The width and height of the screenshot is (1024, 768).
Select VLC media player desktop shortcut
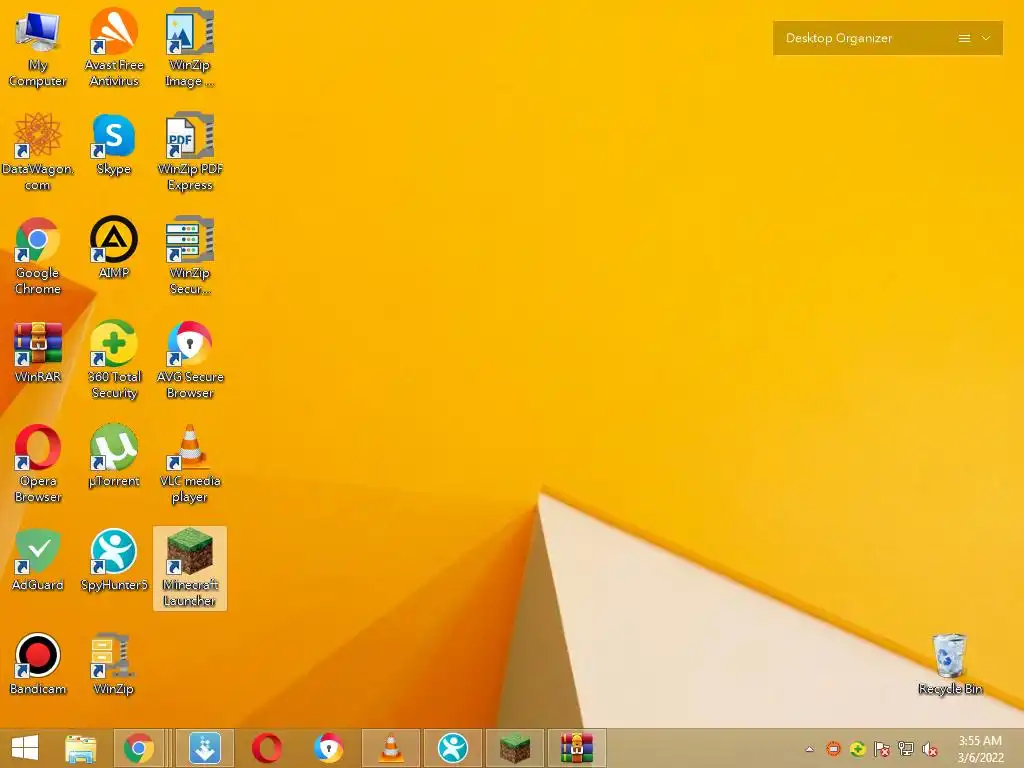tap(189, 464)
